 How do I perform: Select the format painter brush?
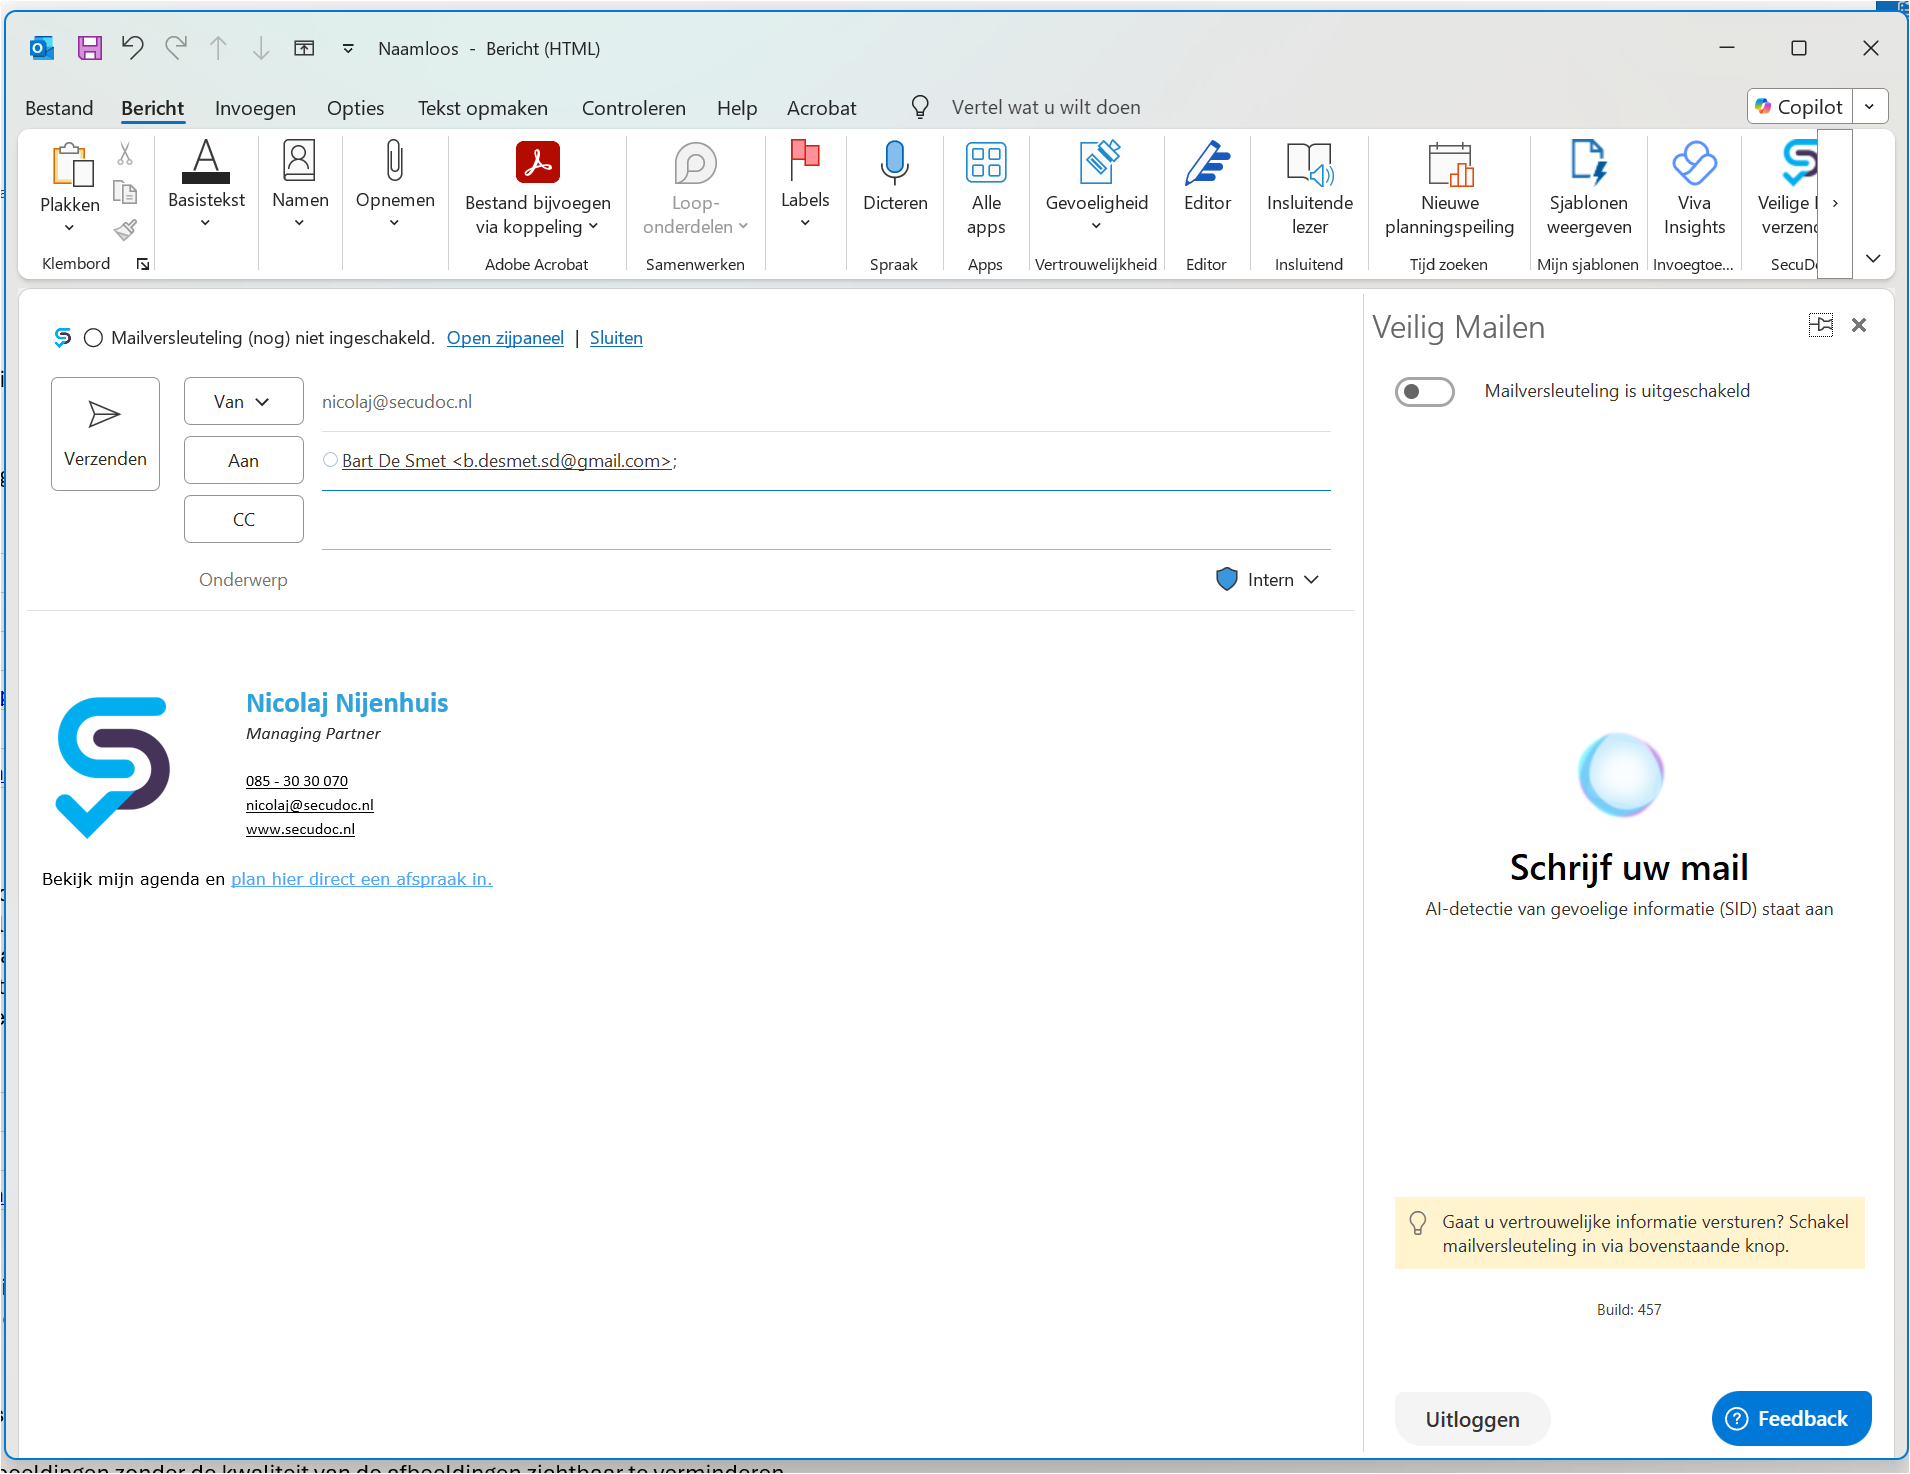(125, 231)
